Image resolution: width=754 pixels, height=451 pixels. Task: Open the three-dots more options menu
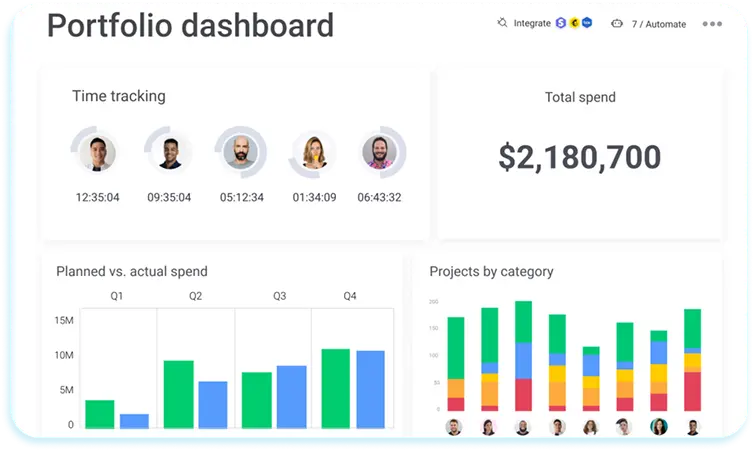712,24
